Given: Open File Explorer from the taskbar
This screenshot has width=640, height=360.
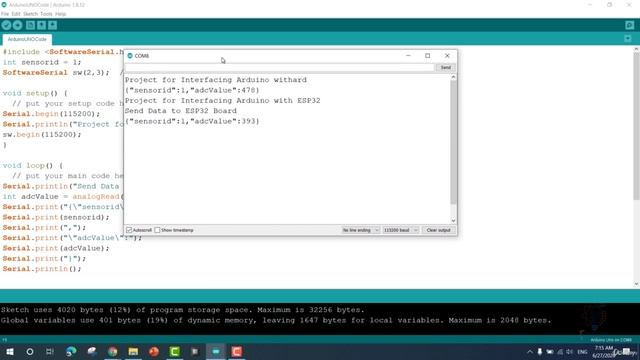Looking at the screenshot, I should 133,351.
